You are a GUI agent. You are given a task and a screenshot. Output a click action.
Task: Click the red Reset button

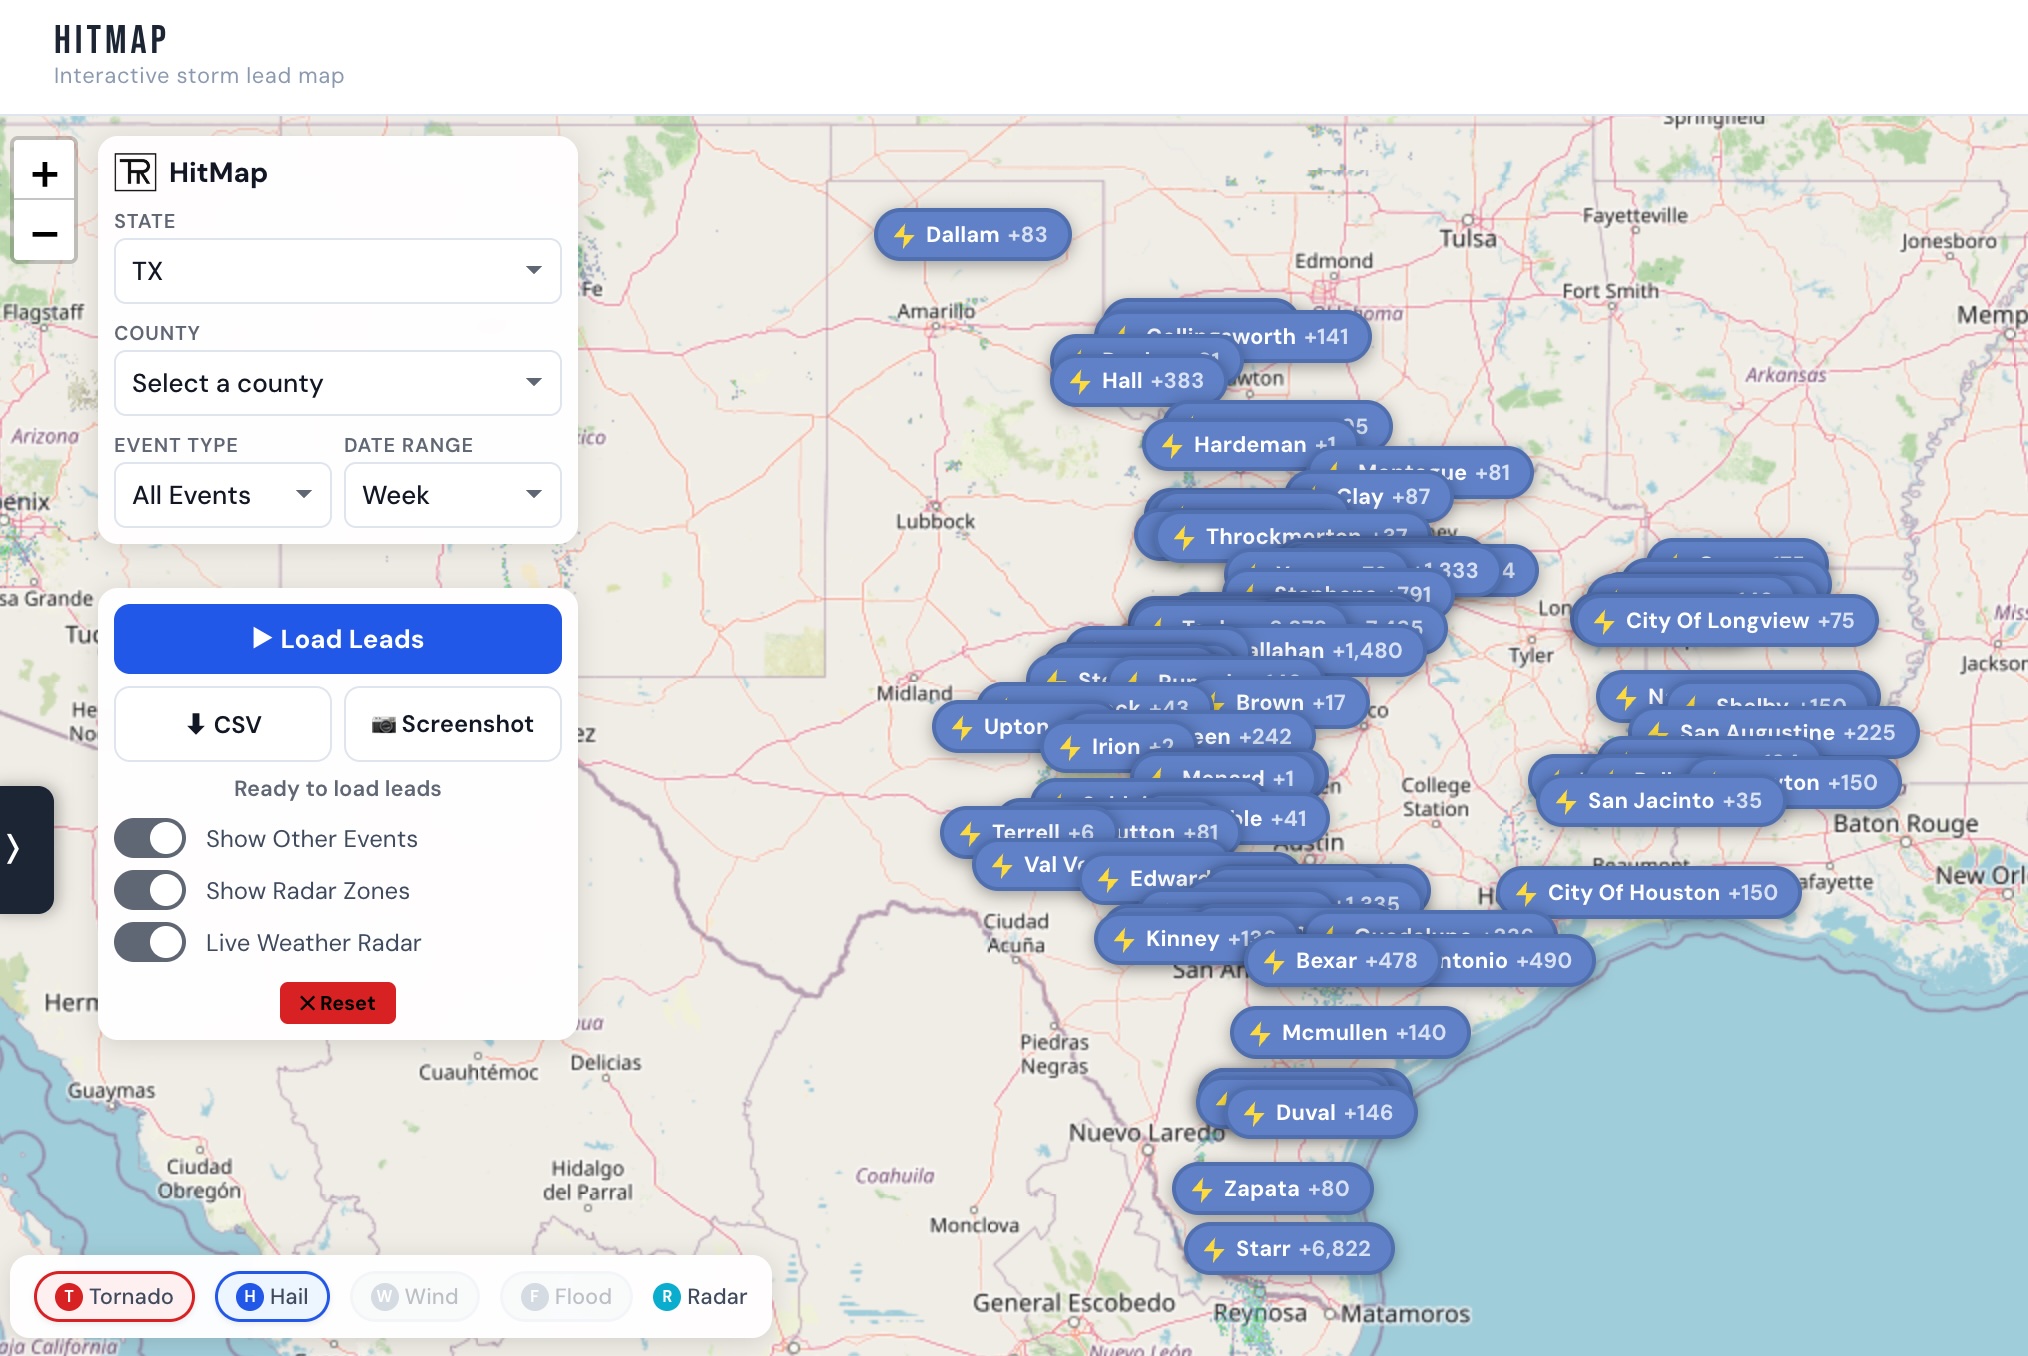338,1003
